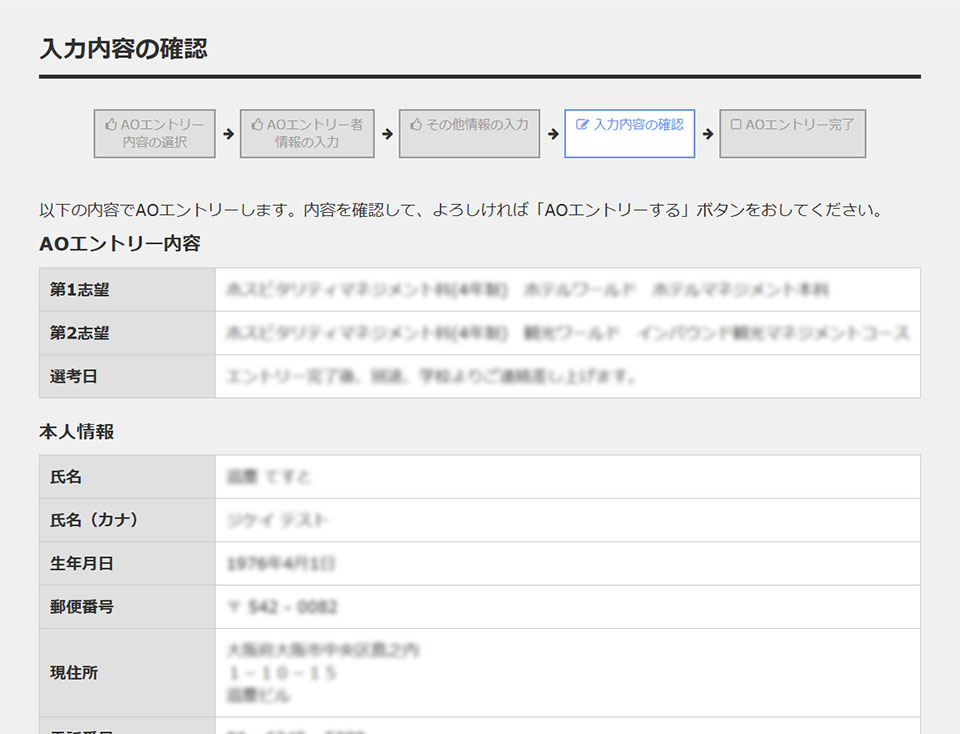Click the 郵便番号 postal code value
The image size is (960, 734).
(282, 607)
